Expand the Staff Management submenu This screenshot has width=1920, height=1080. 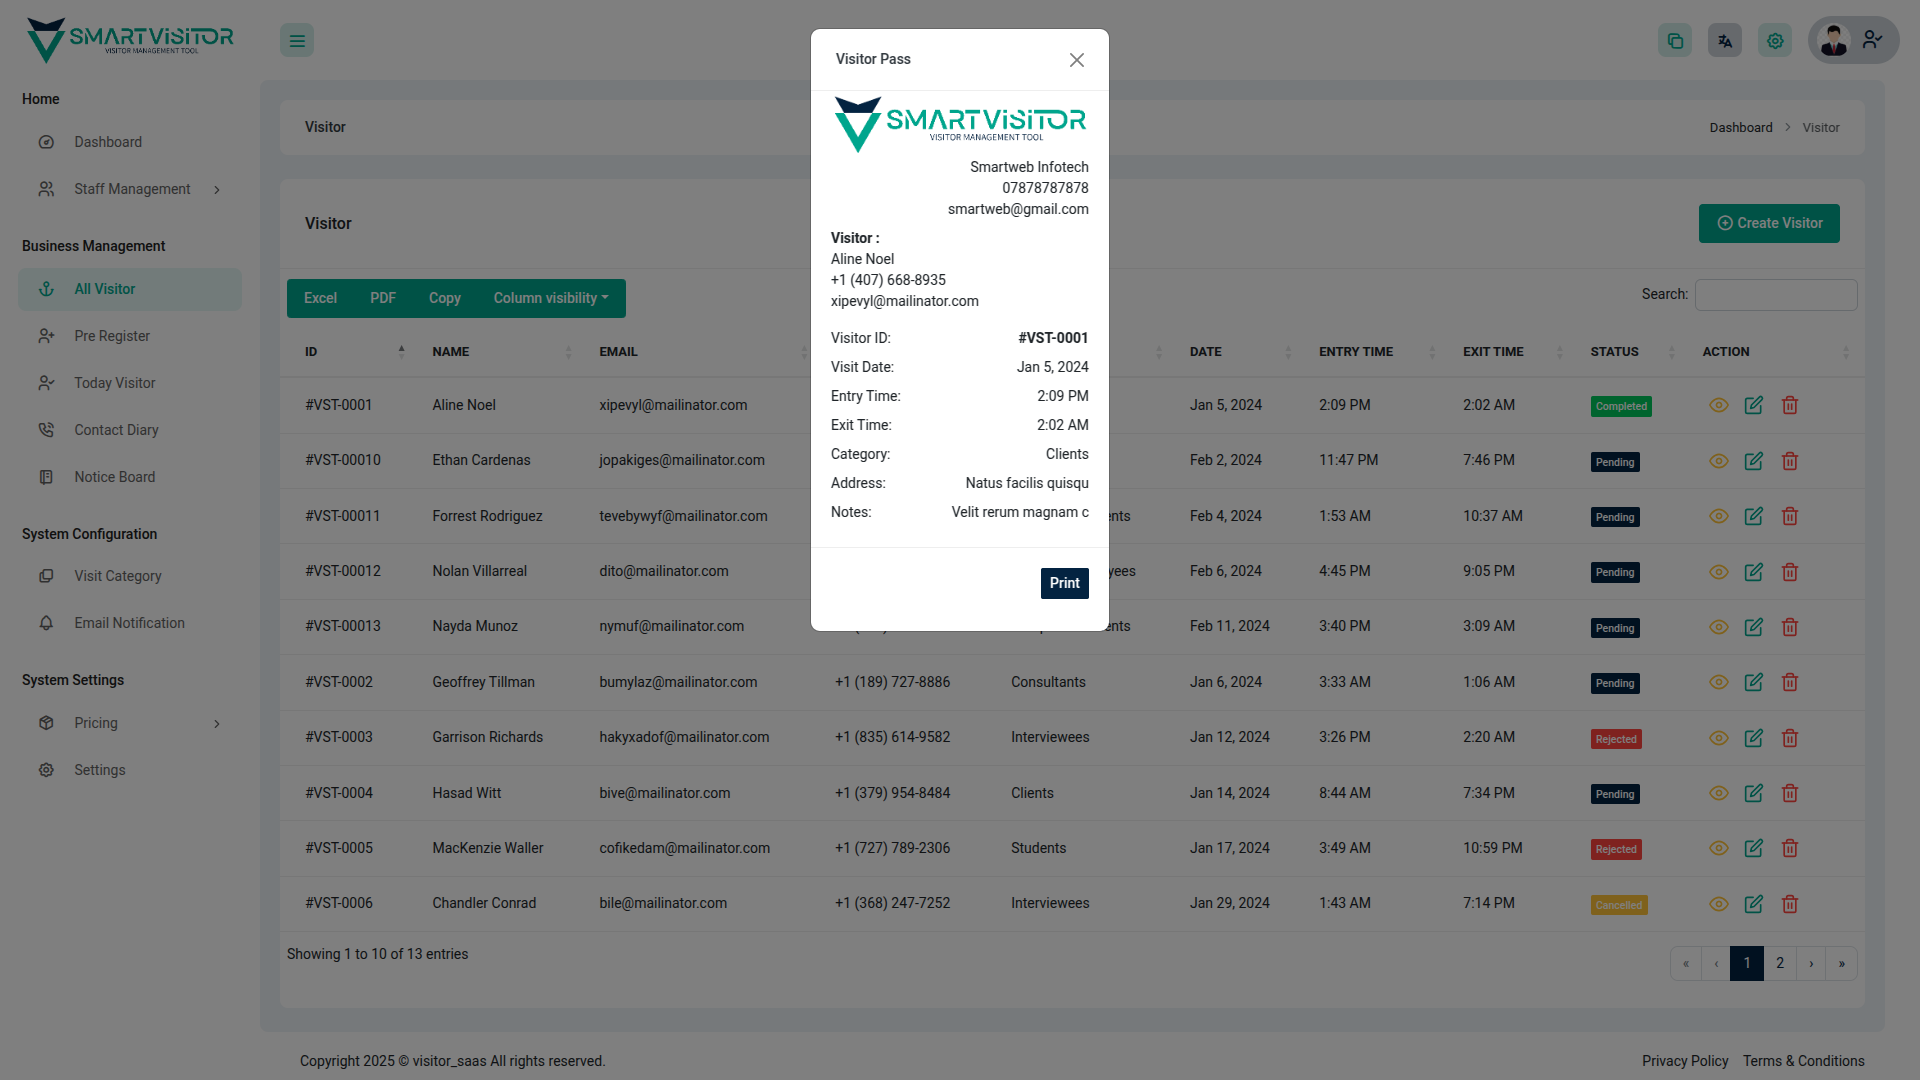click(x=131, y=189)
